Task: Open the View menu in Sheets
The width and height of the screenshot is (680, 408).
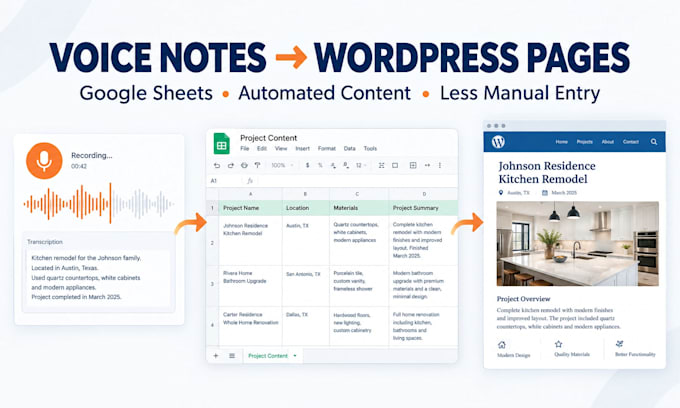Action: point(281,148)
